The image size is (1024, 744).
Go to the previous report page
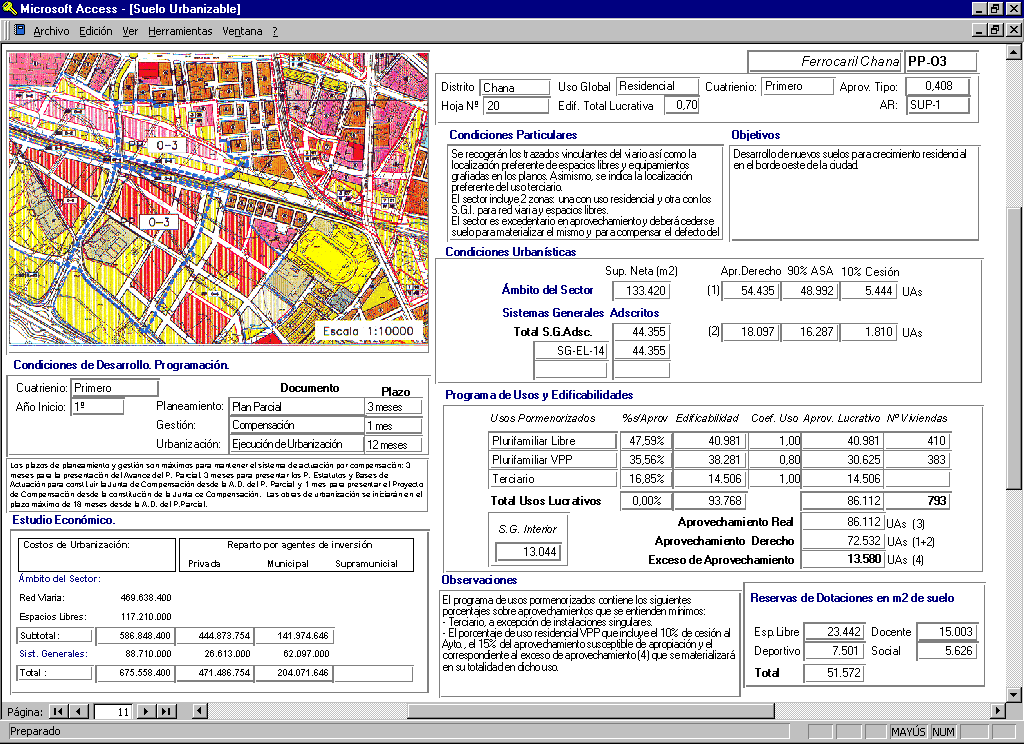tap(78, 711)
